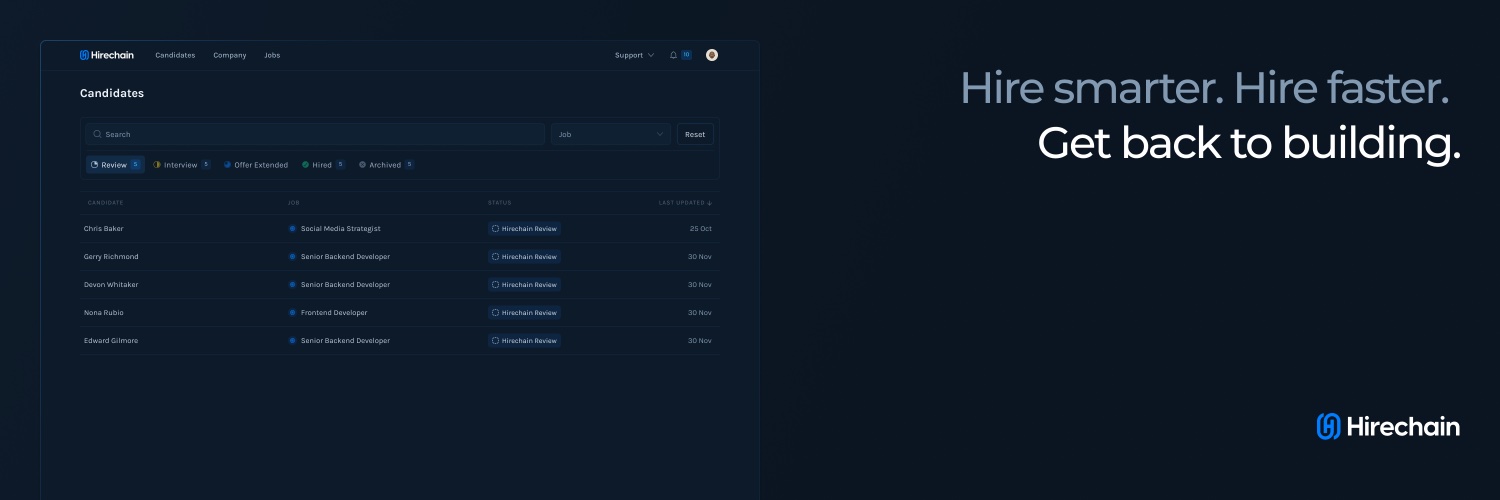Image resolution: width=1500 pixels, height=500 pixels.
Task: Open the Job filter dropdown
Action: pos(611,134)
